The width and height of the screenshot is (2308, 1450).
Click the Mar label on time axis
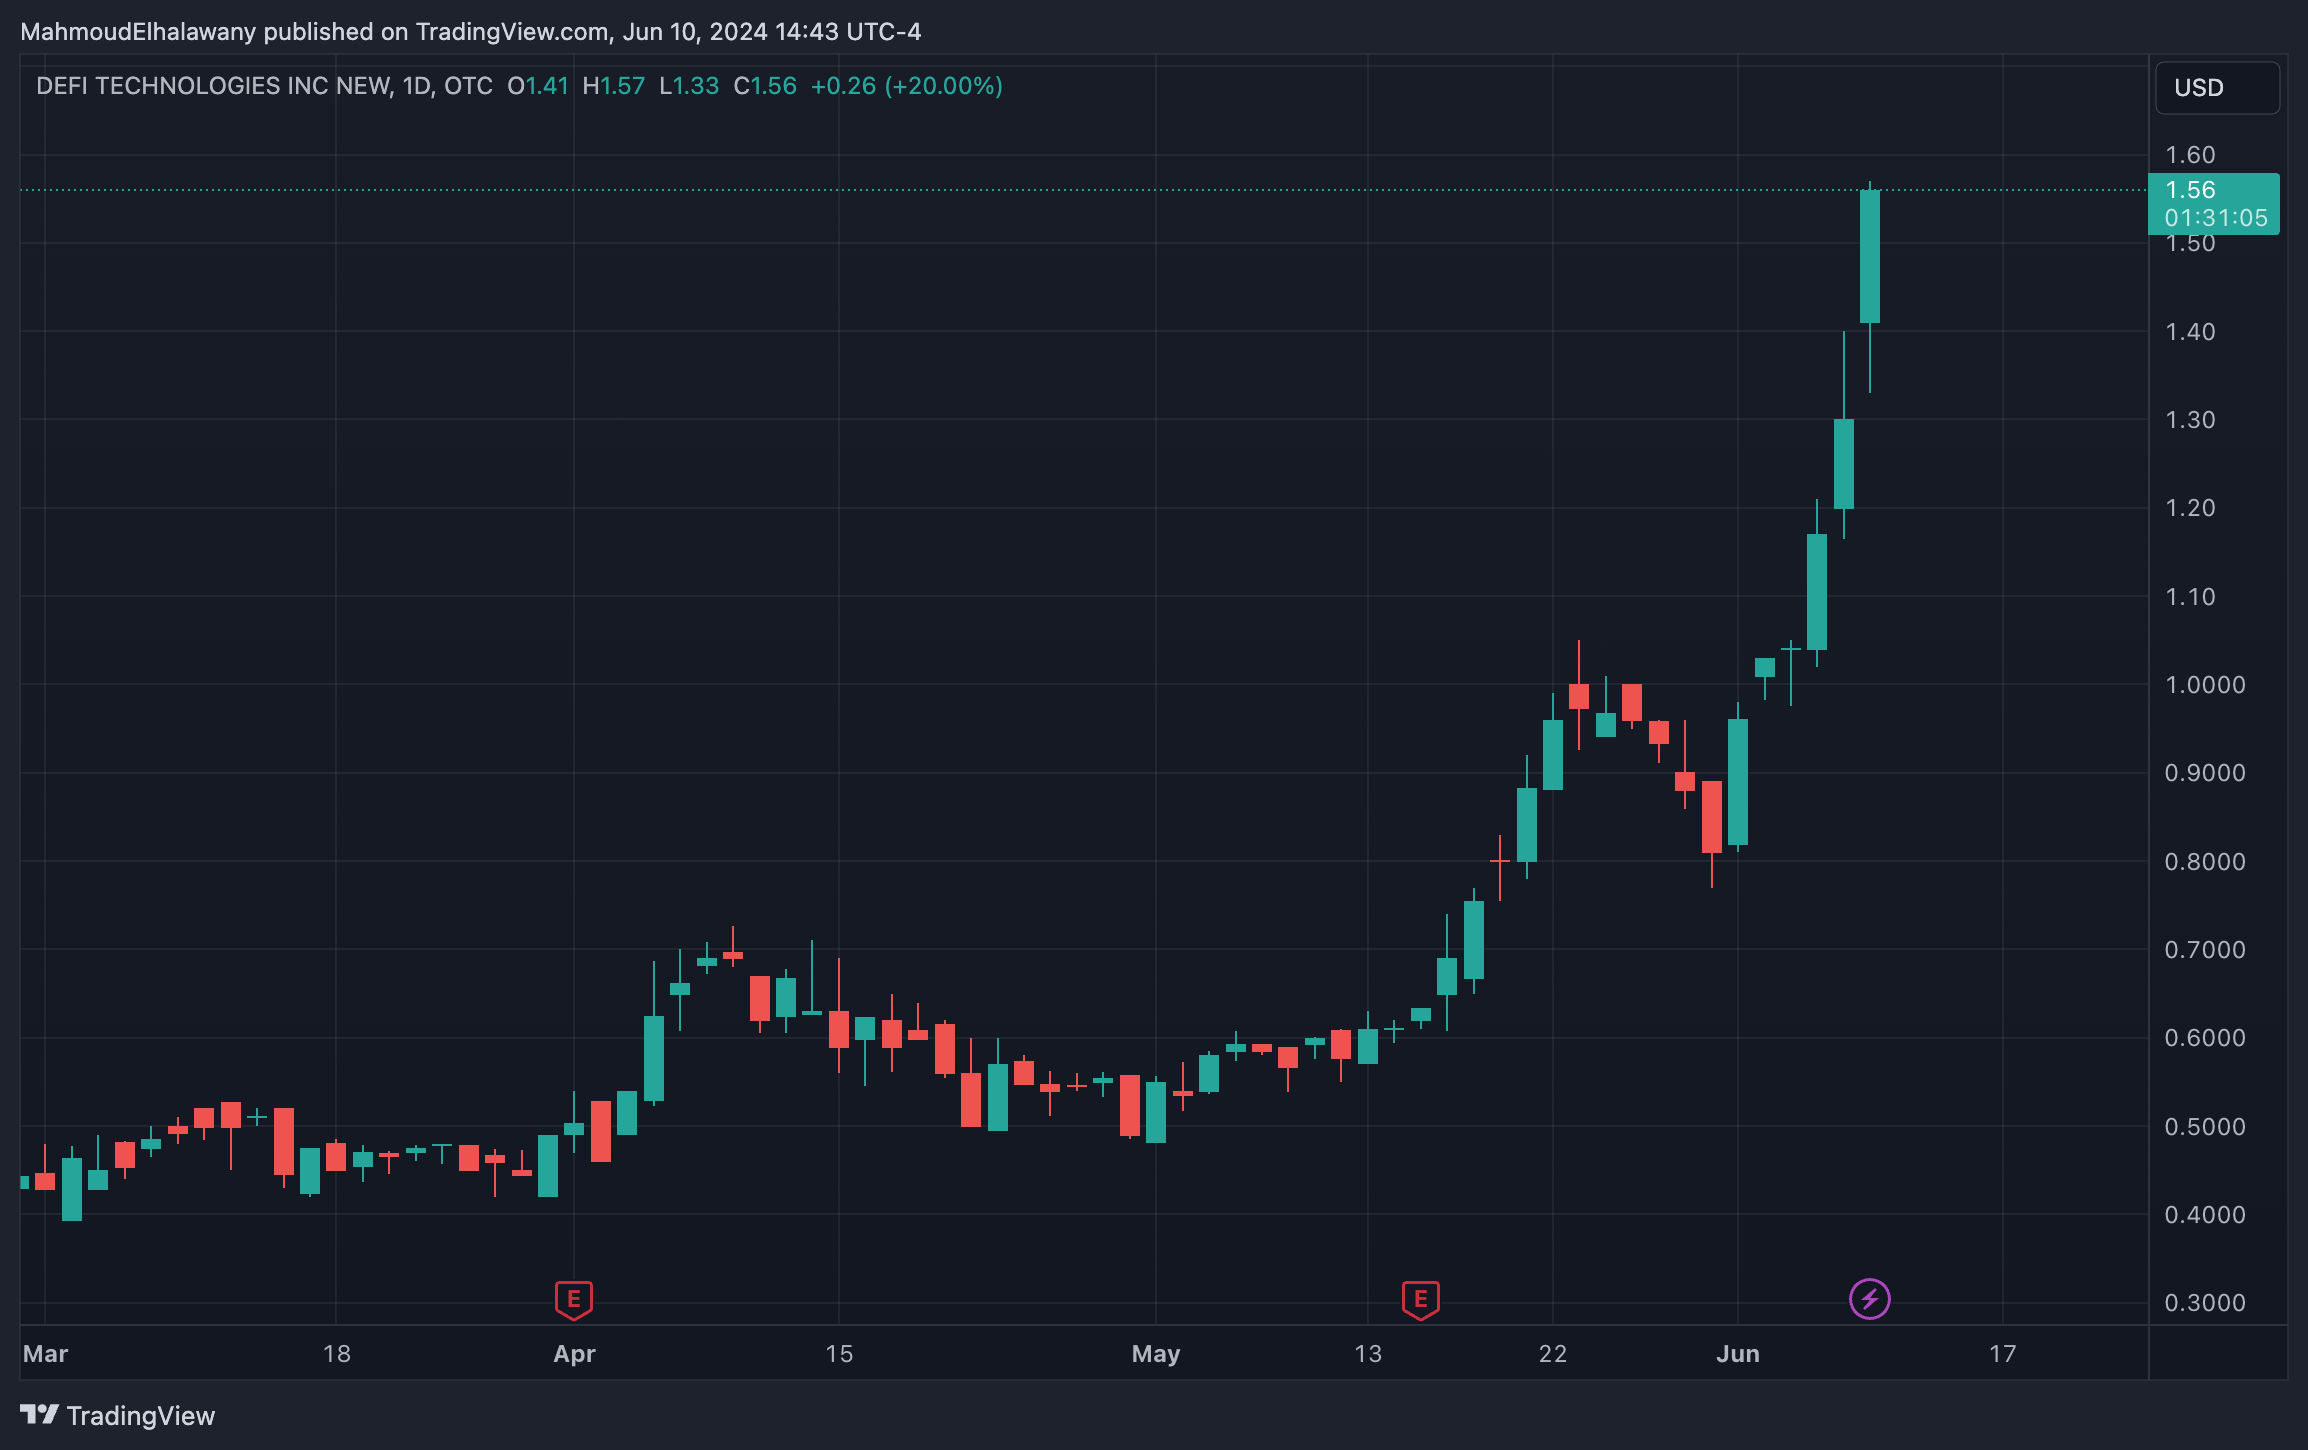[45, 1354]
